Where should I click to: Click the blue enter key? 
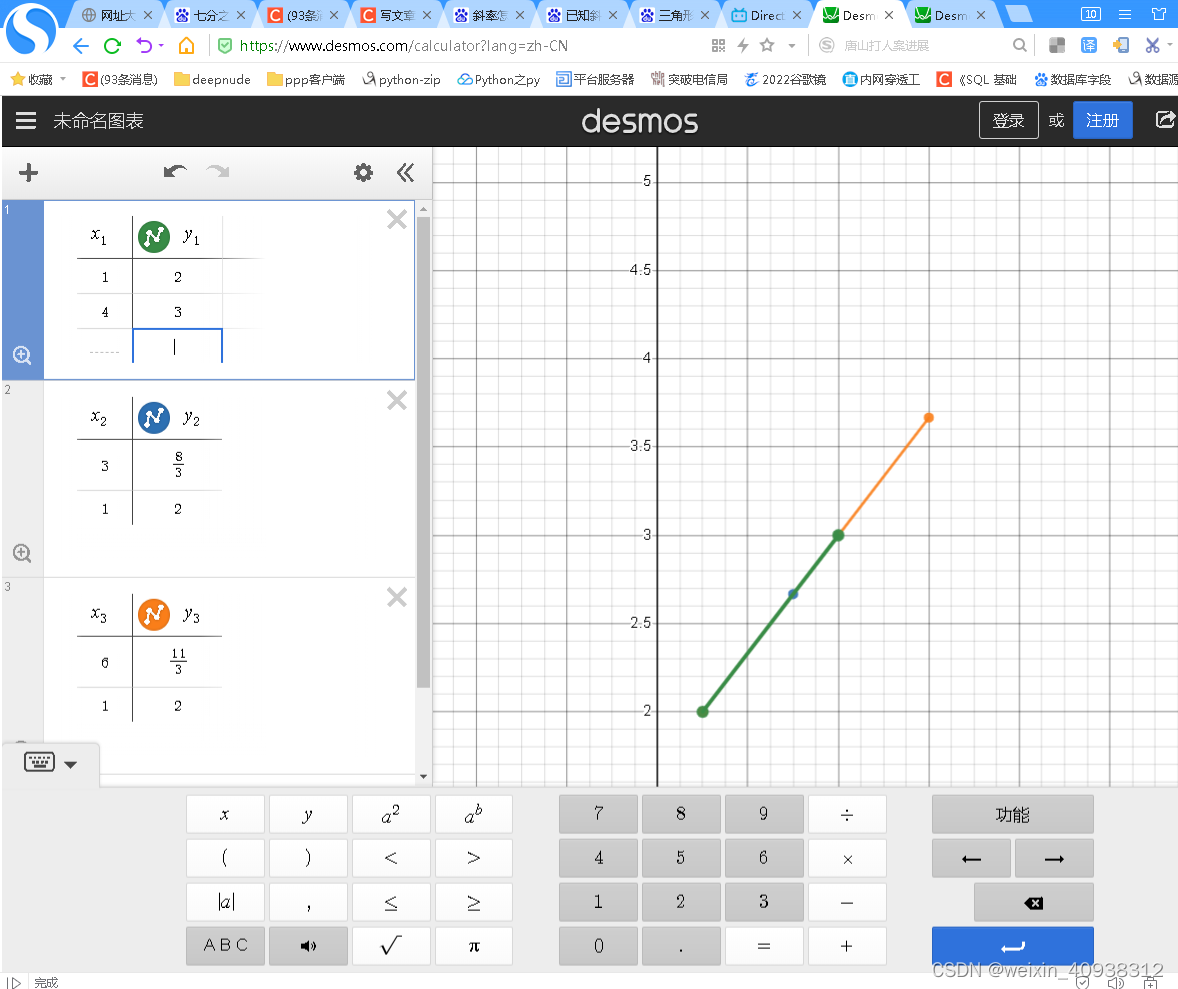tap(1012, 945)
